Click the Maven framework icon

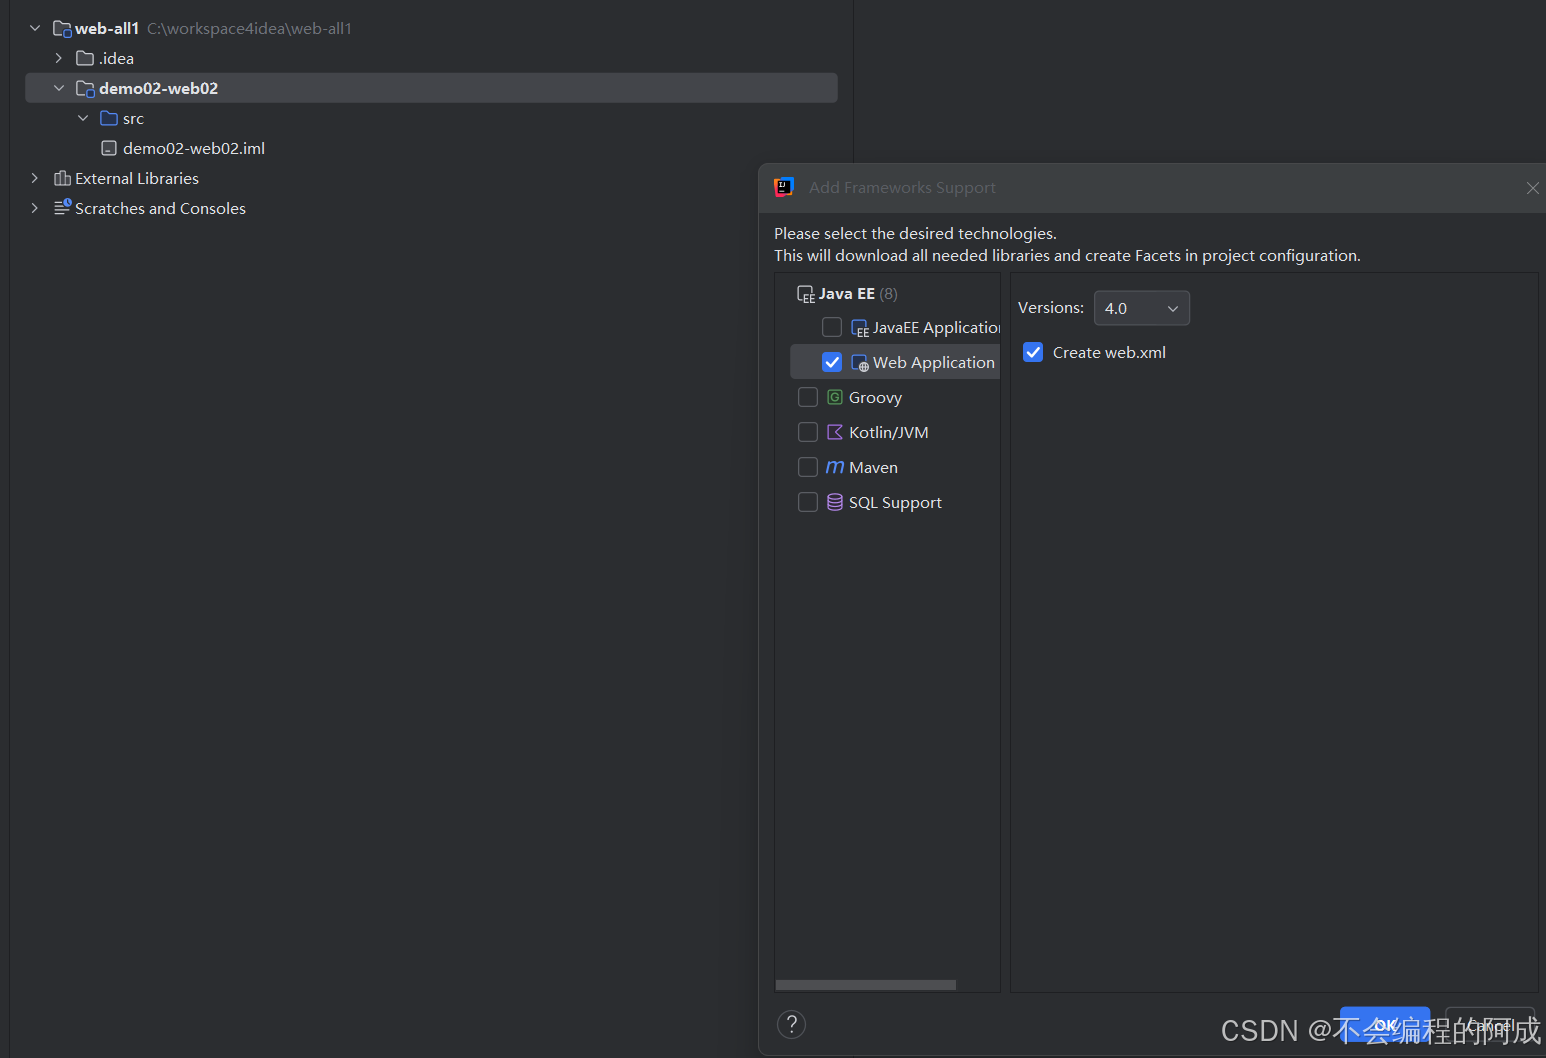coord(835,467)
